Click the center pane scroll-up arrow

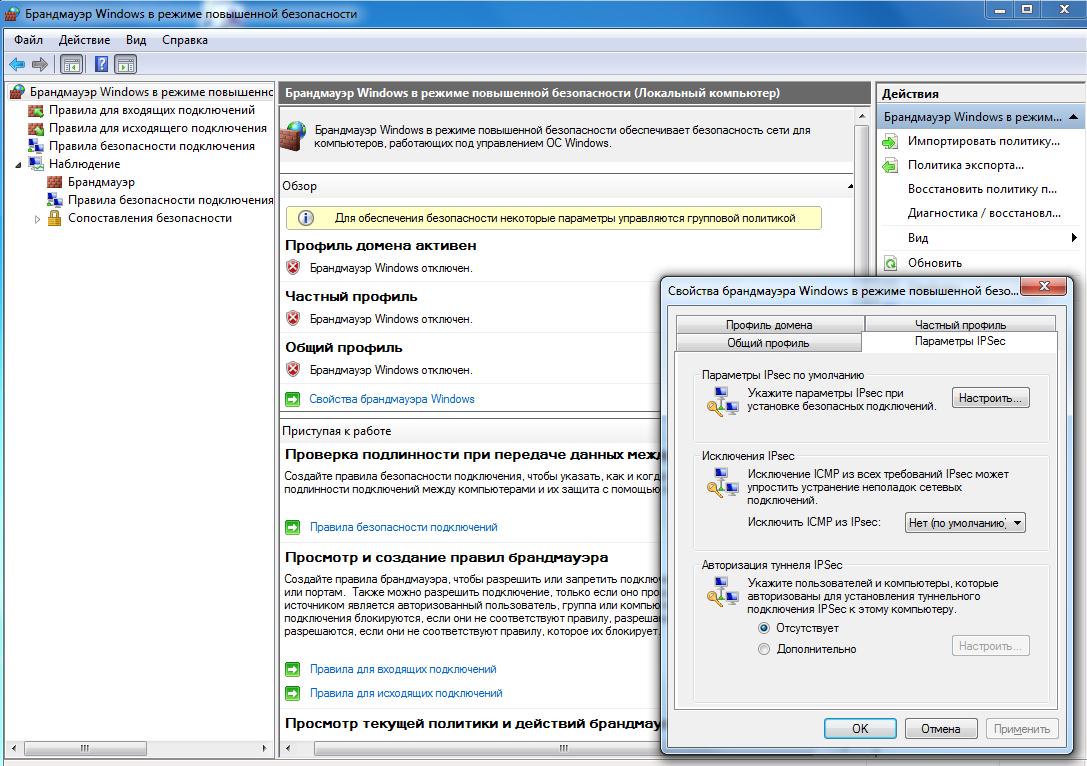862,116
